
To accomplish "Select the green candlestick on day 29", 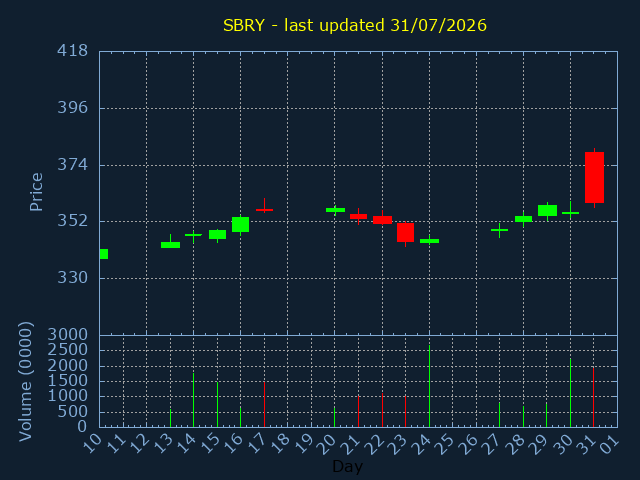I will coord(547,211).
